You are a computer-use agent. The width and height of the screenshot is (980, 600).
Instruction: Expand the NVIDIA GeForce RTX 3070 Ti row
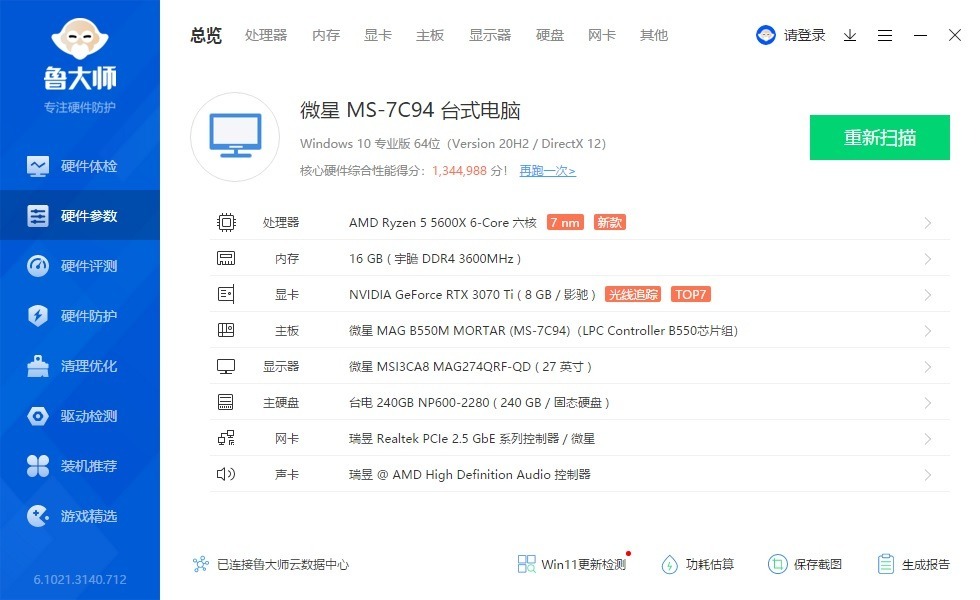(928, 294)
